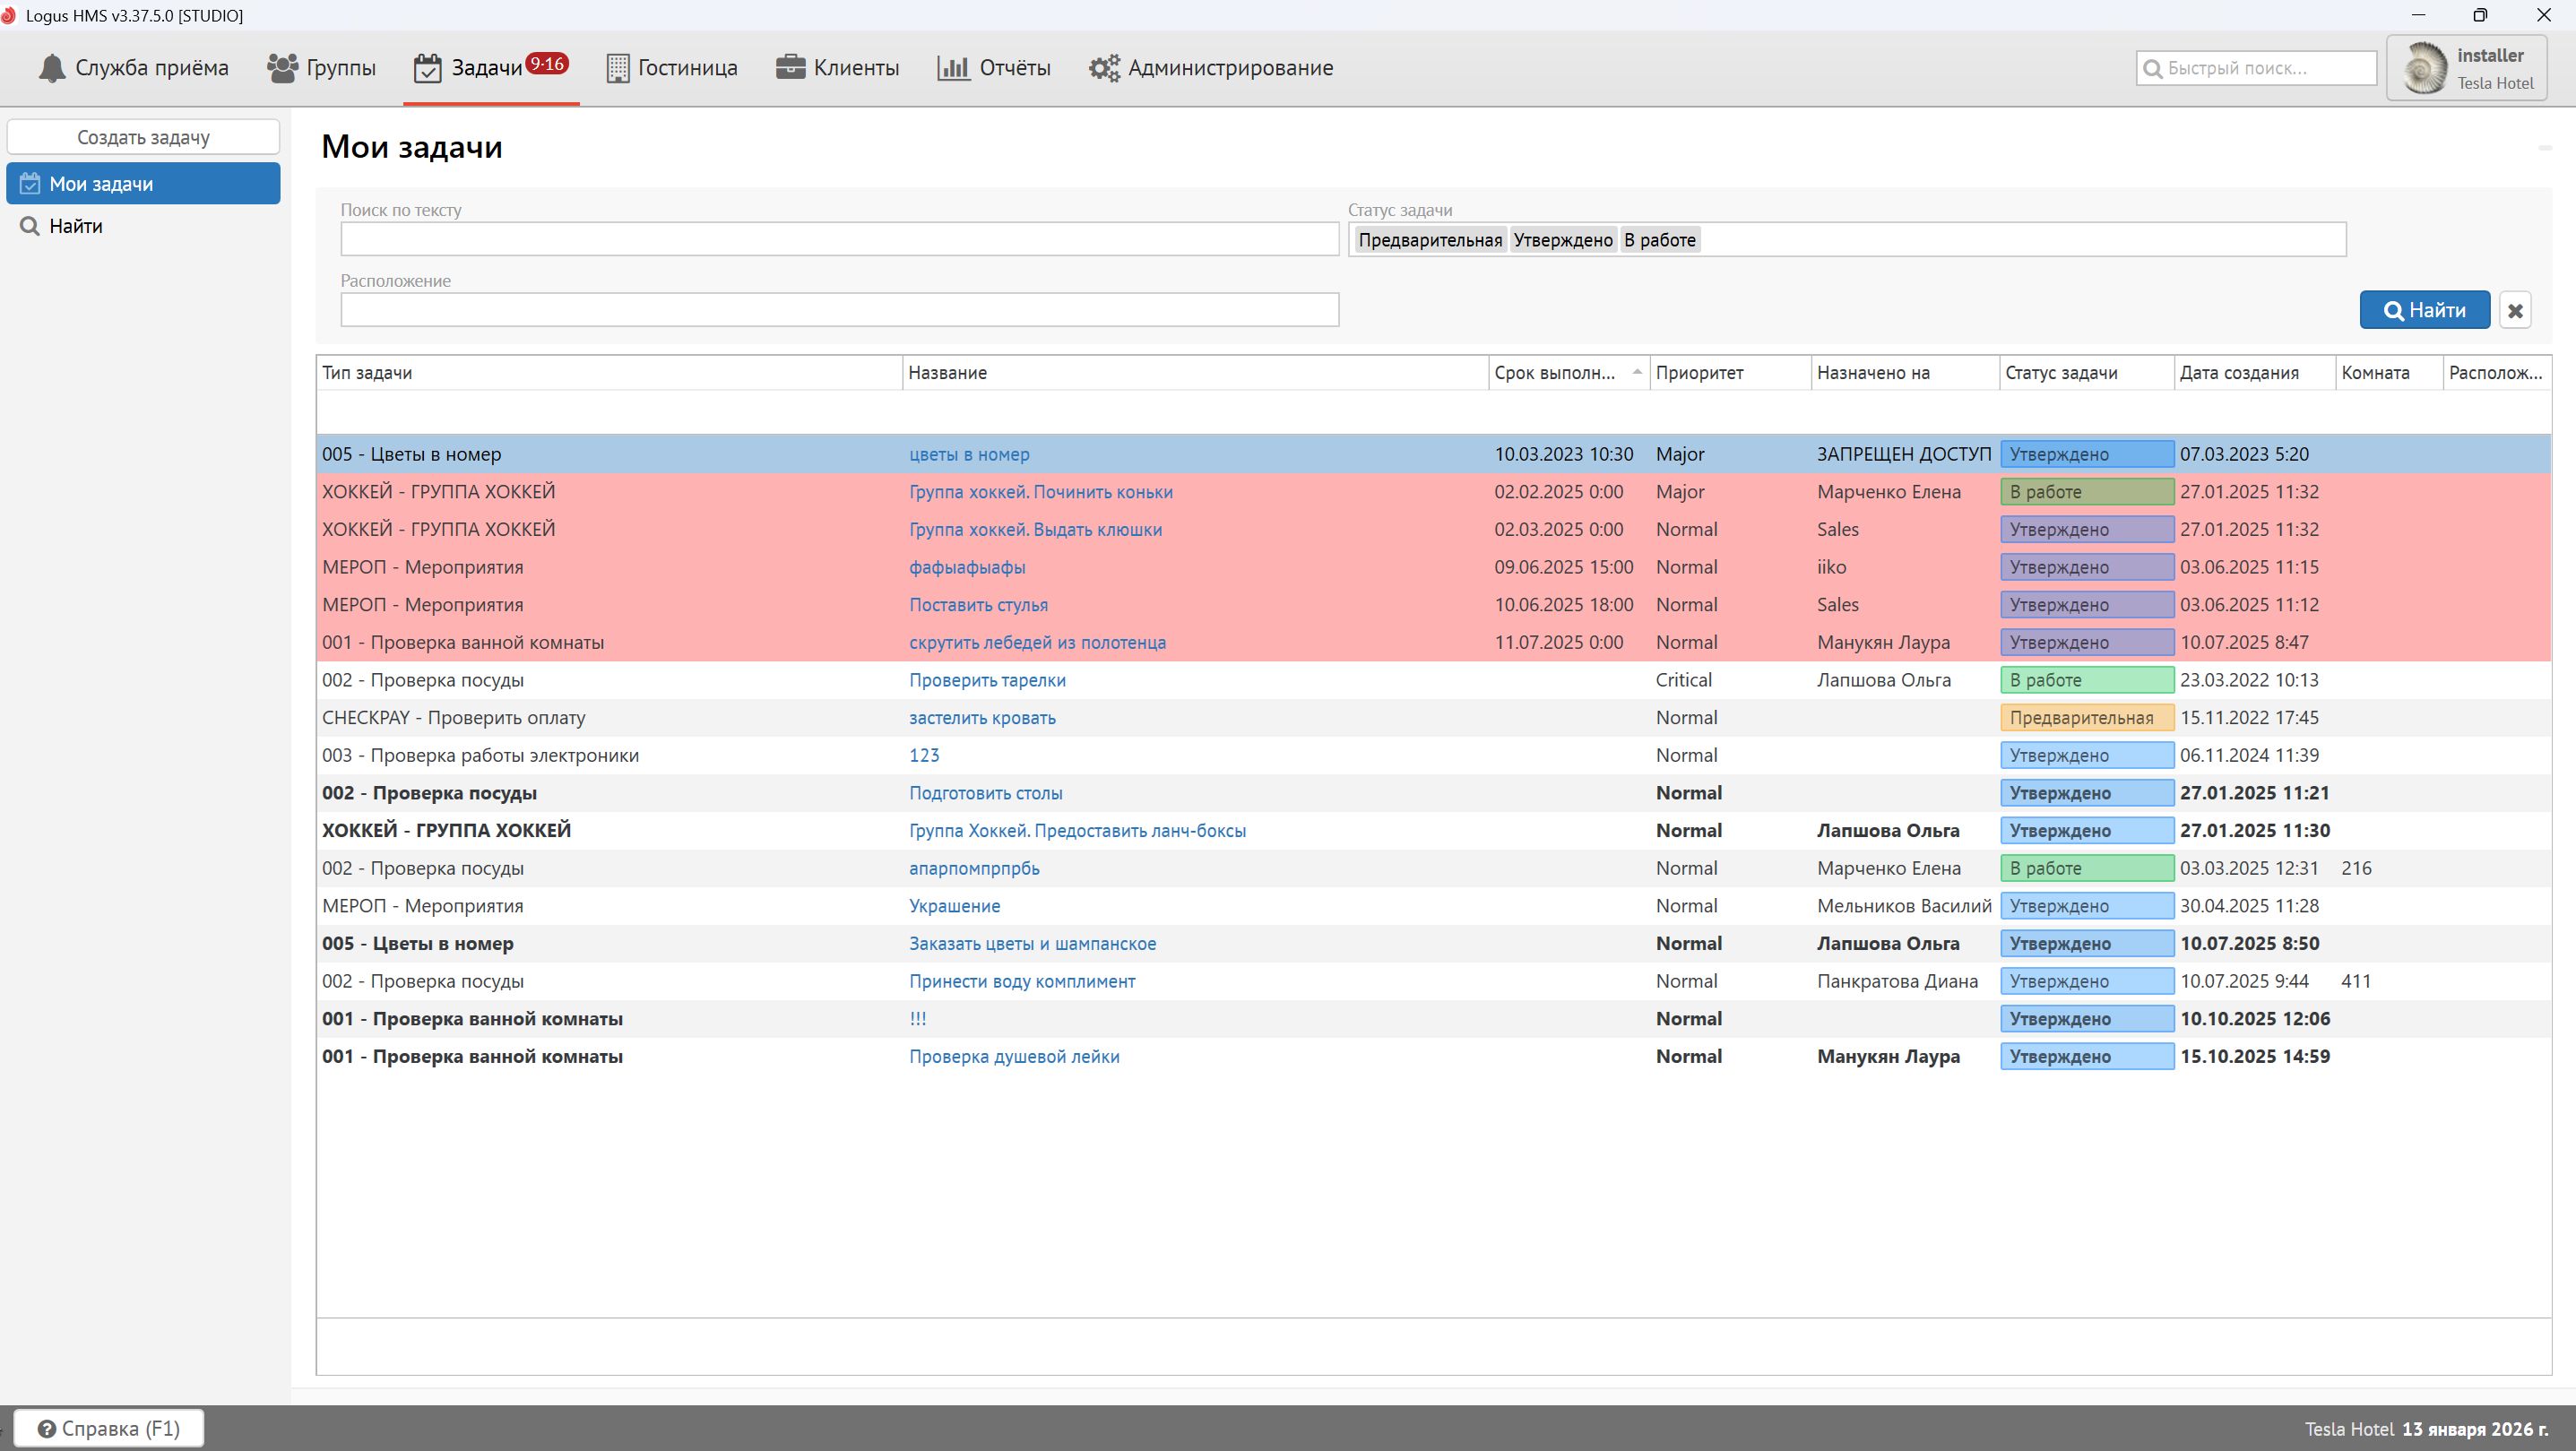The height and width of the screenshot is (1451, 2576).
Task: Click the magnifier icon next to Найти in sidebar
Action: point(30,226)
